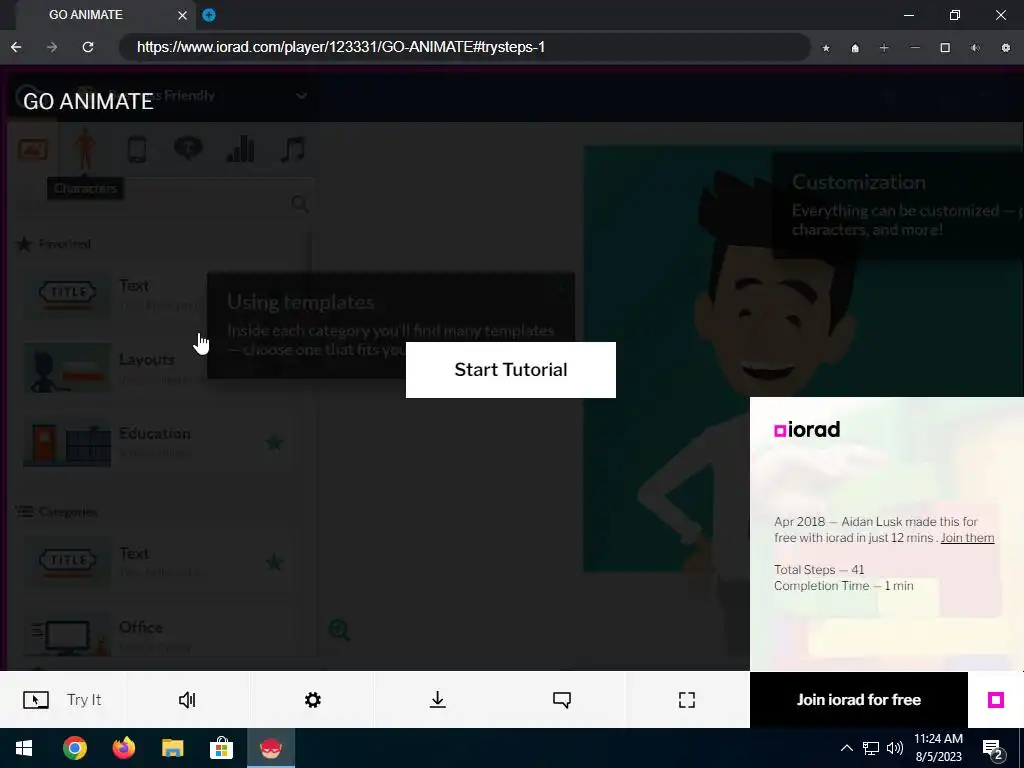
Task: Show hidden system tray icons
Action: coord(846,748)
